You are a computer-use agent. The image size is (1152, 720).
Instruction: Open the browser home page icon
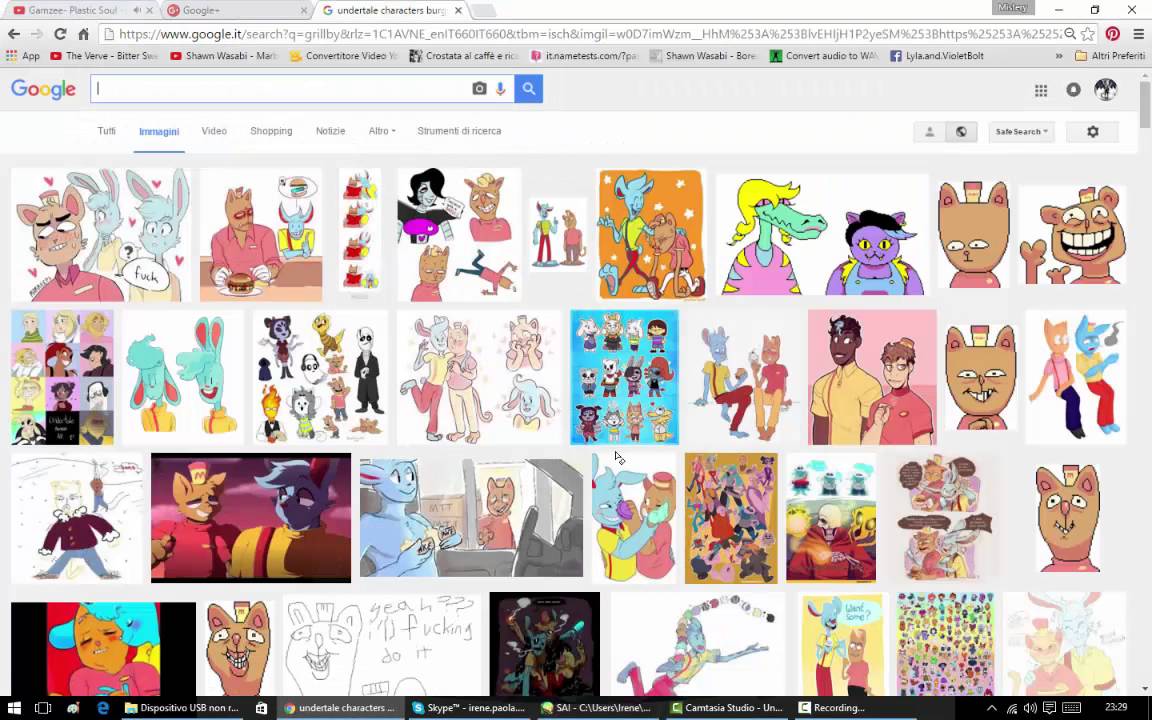click(84, 34)
